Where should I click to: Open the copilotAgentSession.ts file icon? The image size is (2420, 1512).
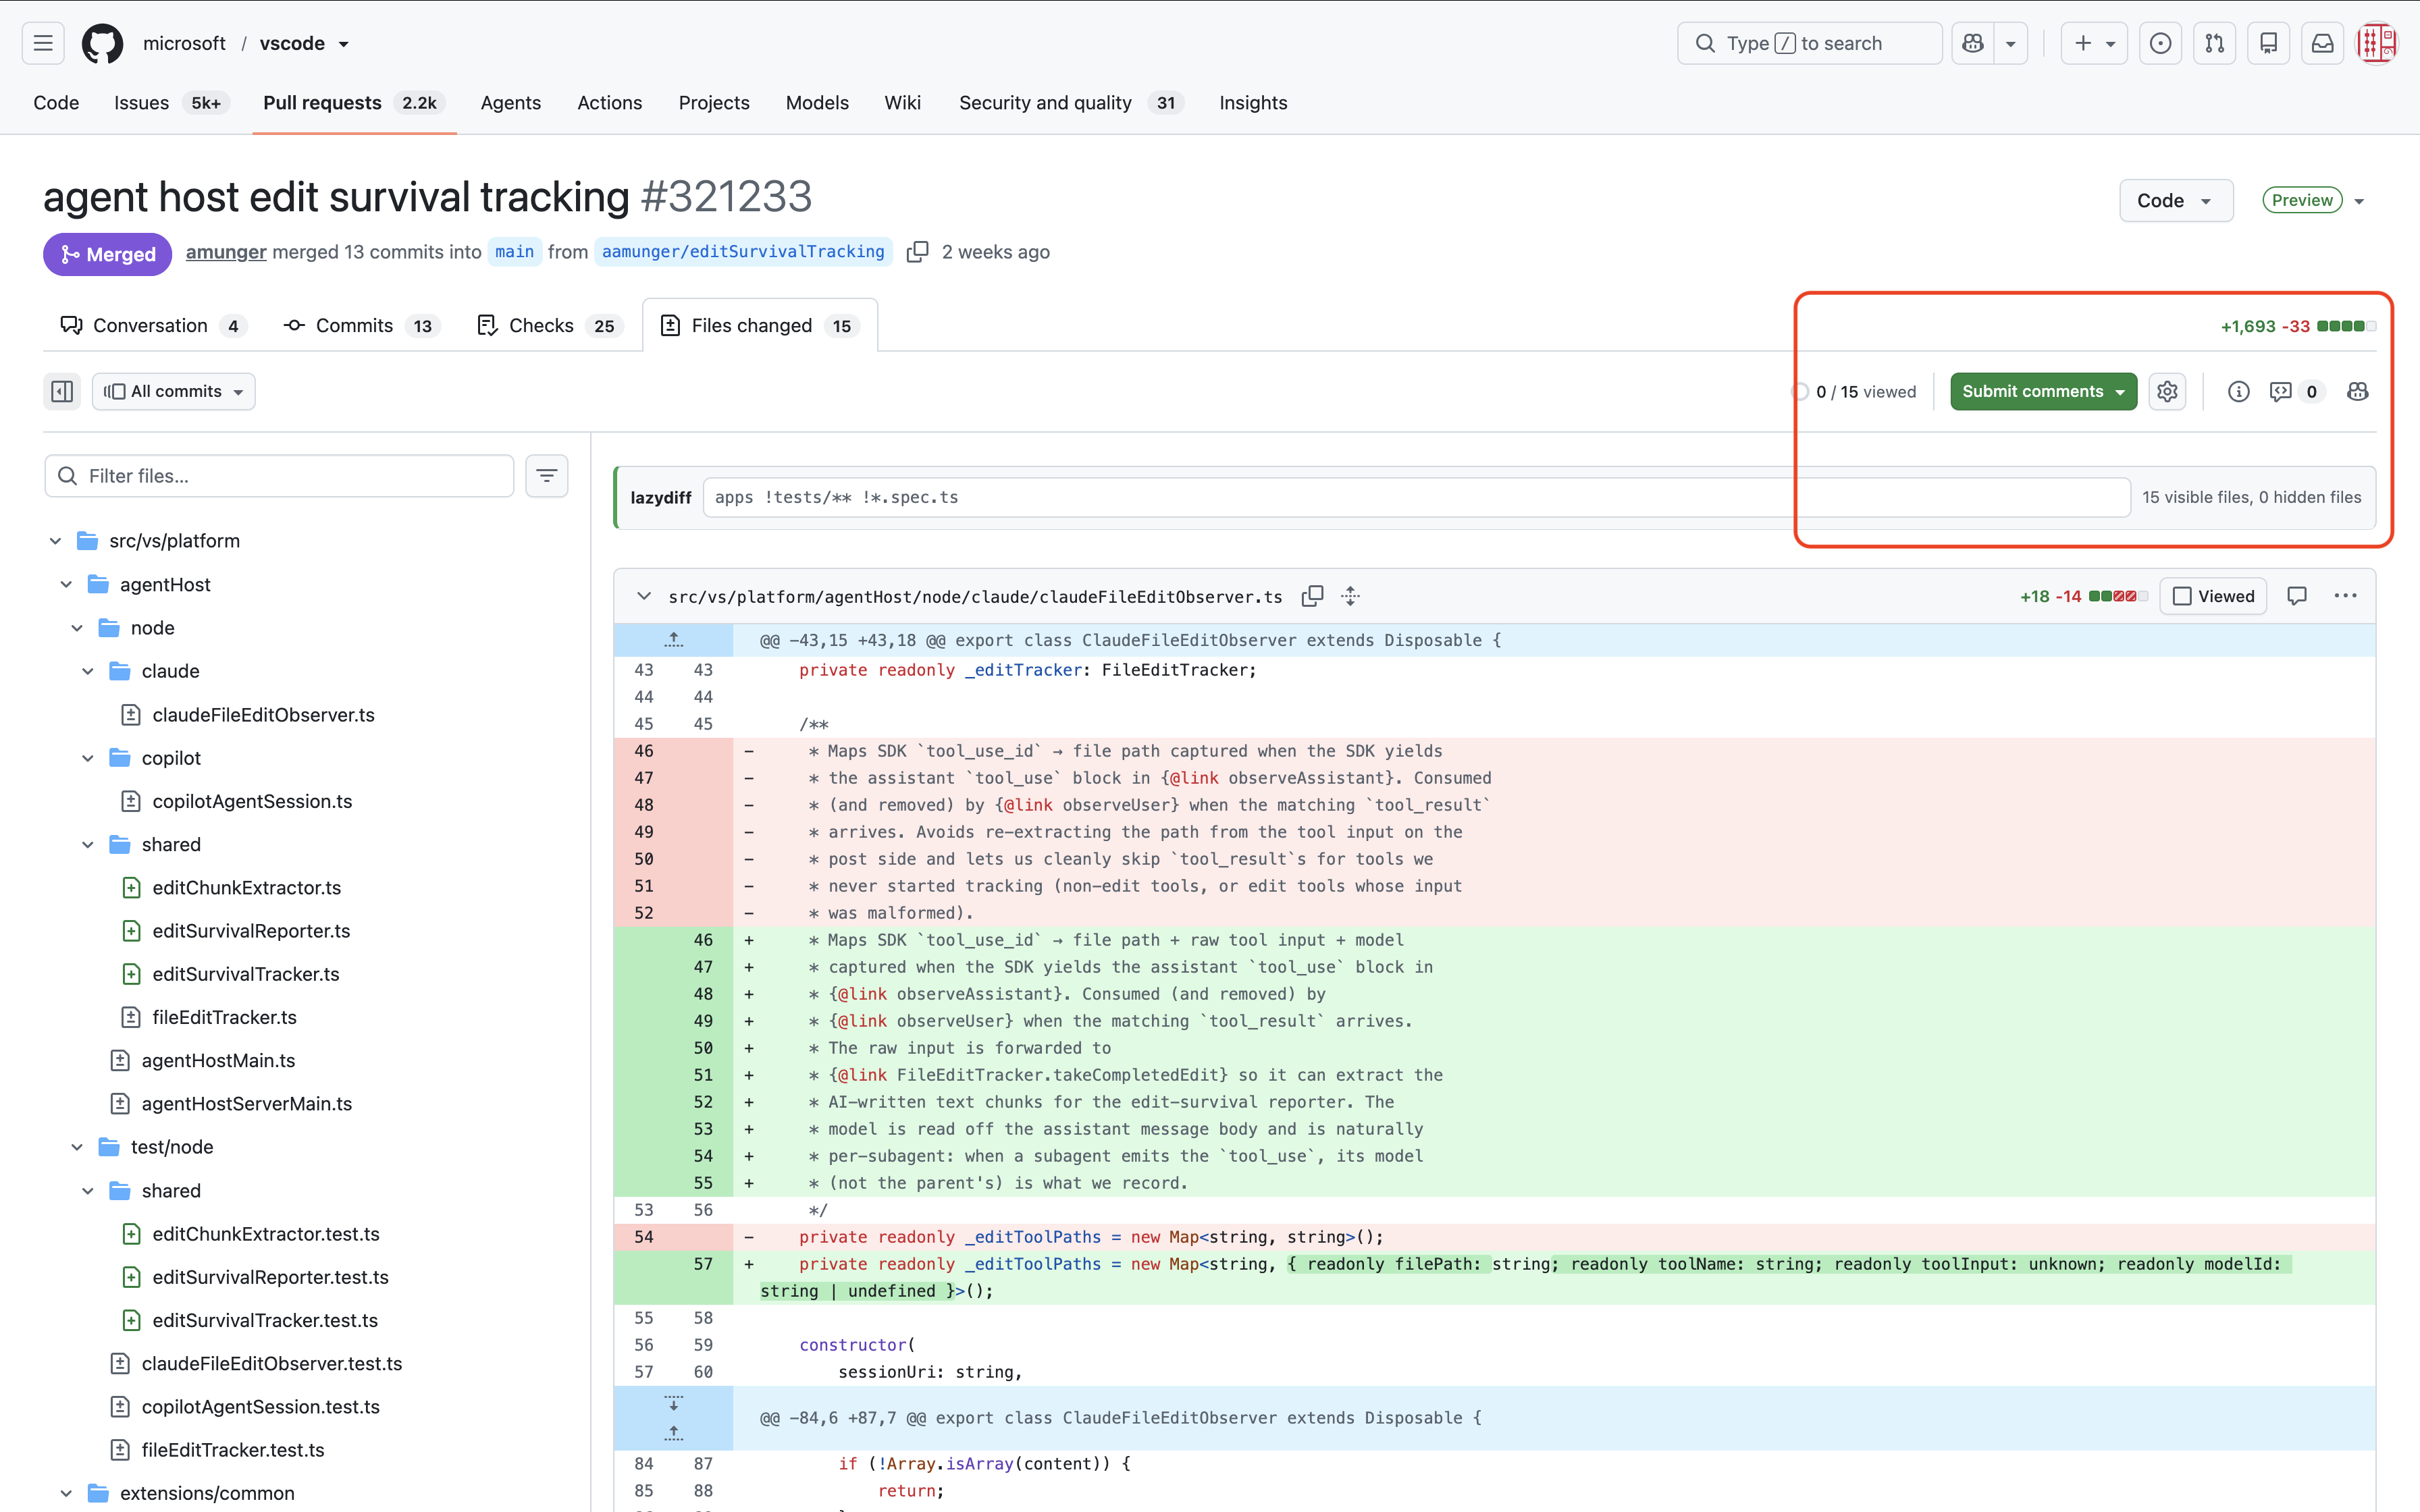130,801
